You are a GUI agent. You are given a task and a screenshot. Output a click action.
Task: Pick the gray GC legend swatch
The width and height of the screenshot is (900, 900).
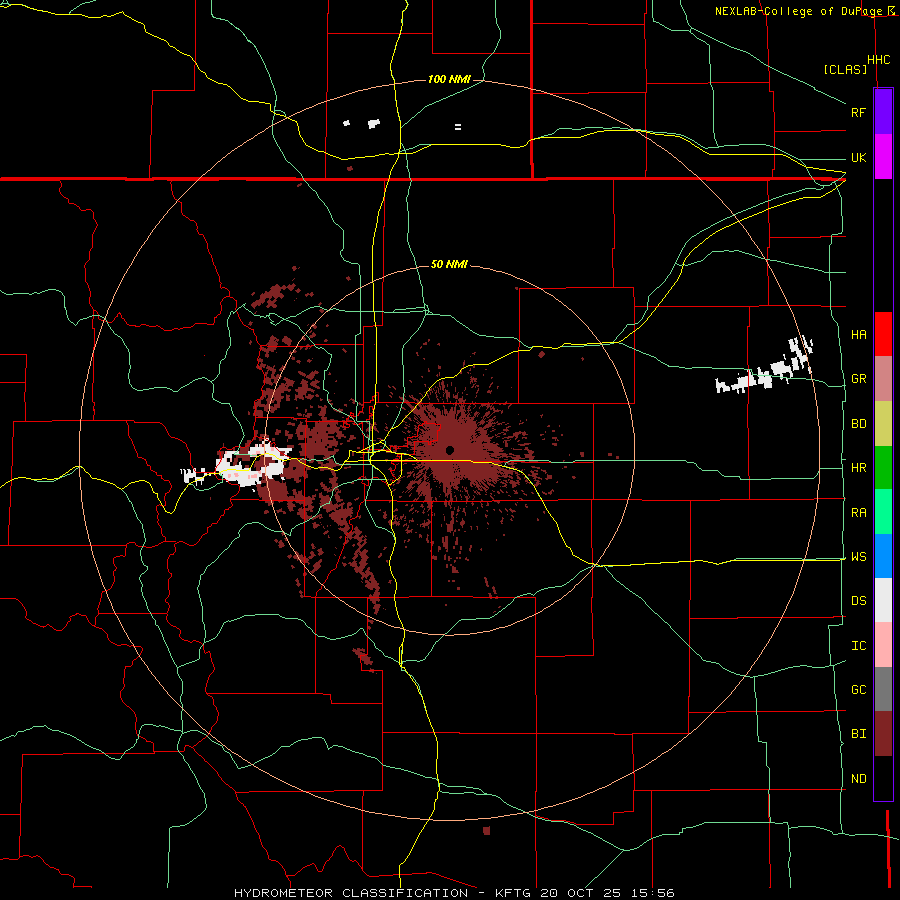tap(883, 689)
